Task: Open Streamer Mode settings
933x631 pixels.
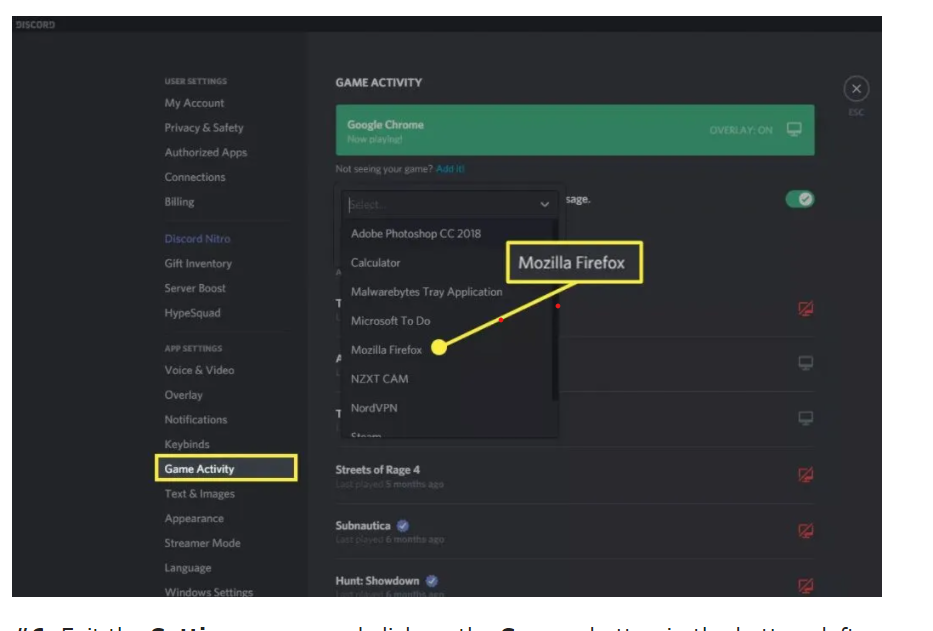Action: (202, 543)
